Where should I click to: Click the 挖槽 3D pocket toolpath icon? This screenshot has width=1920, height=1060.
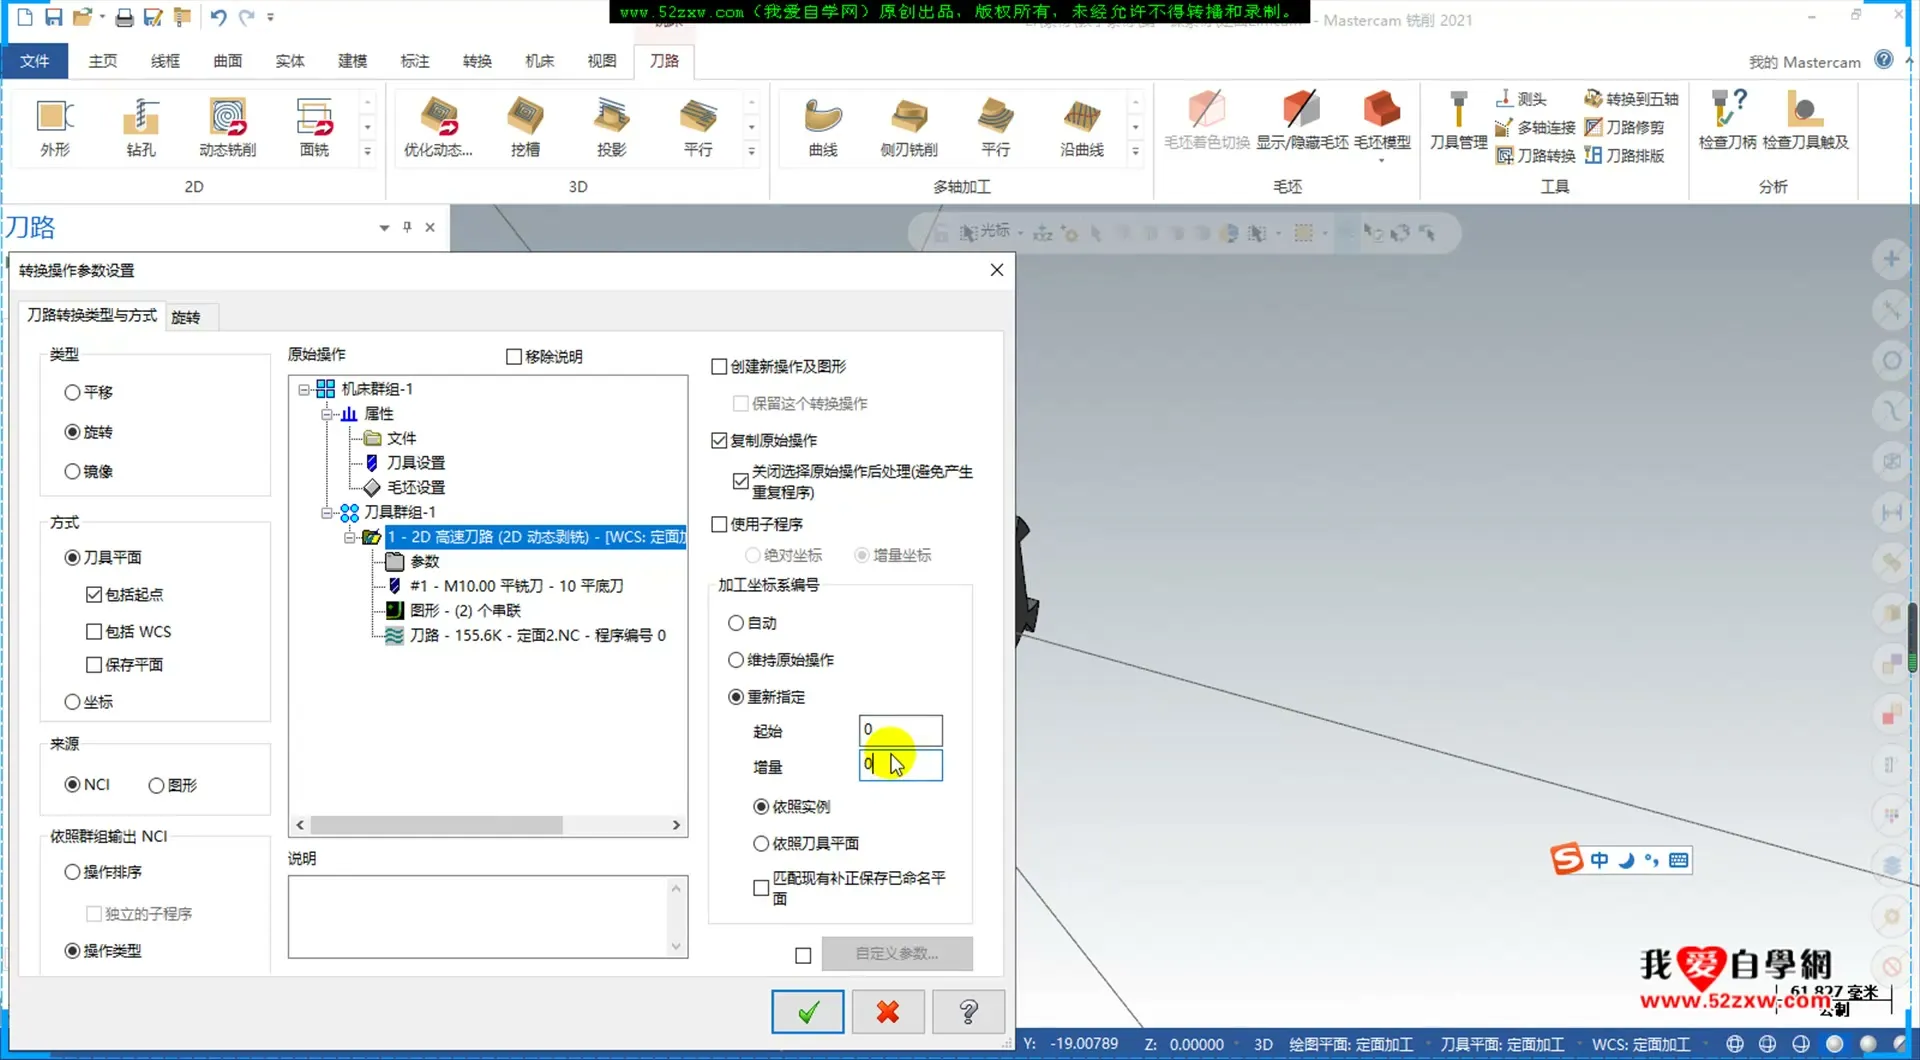click(x=524, y=126)
